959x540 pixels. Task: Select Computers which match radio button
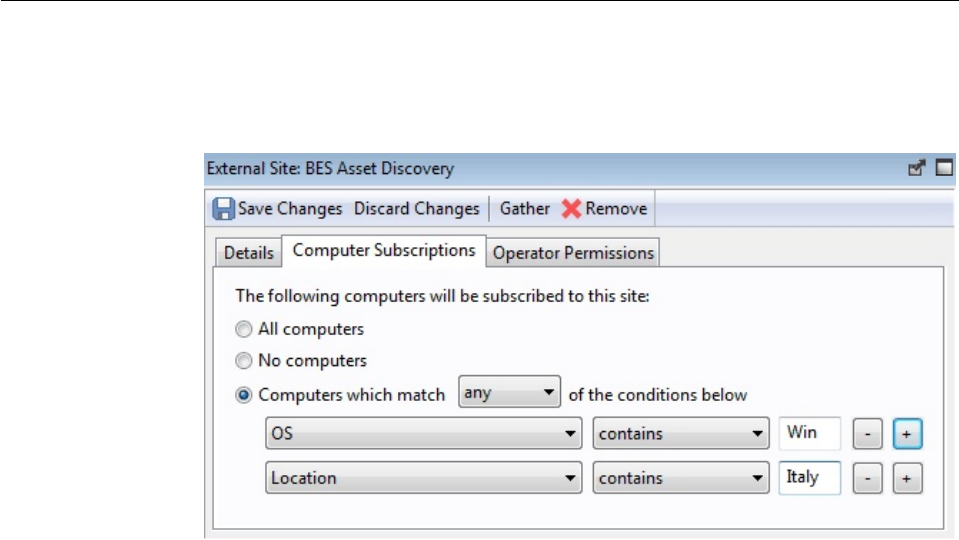pyautogui.click(x=244, y=395)
